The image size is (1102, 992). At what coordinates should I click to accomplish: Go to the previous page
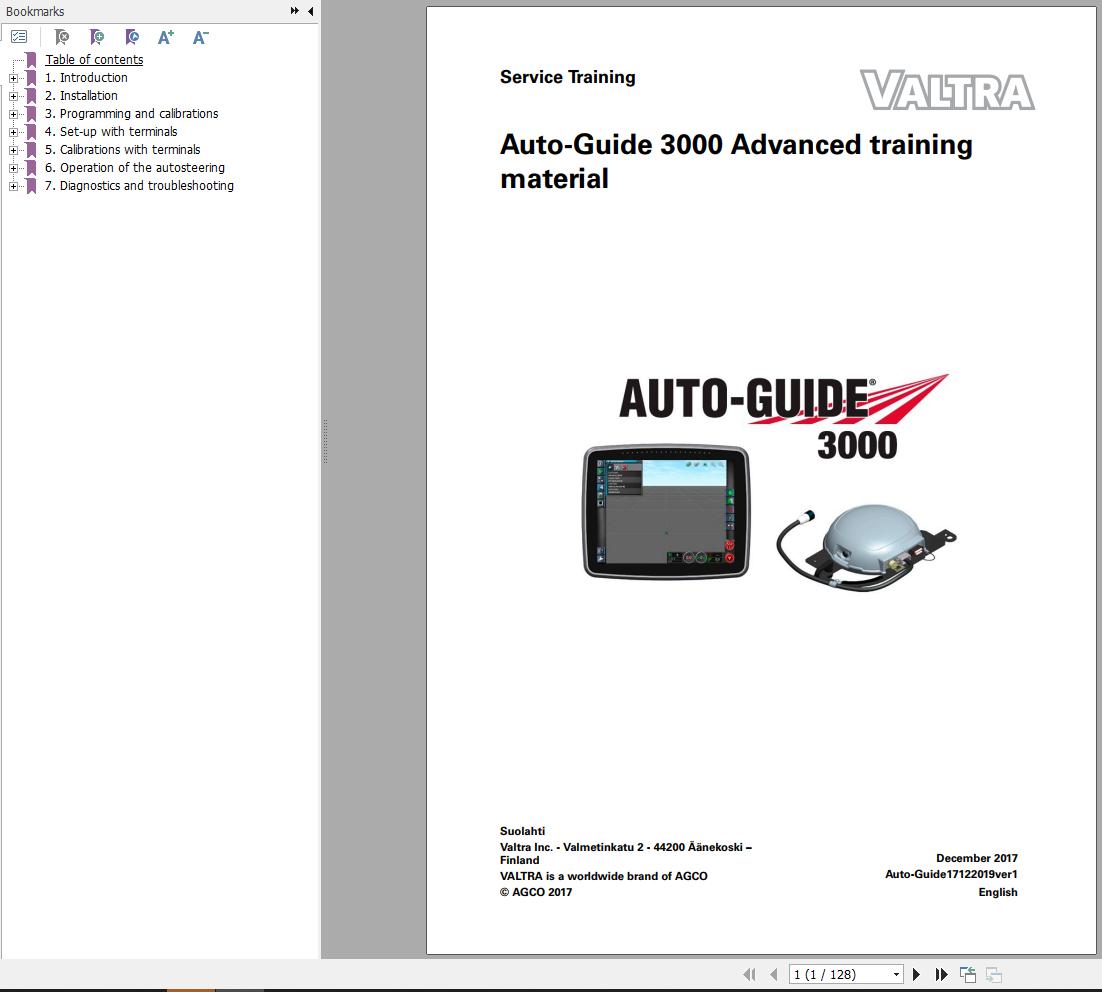pyautogui.click(x=774, y=974)
